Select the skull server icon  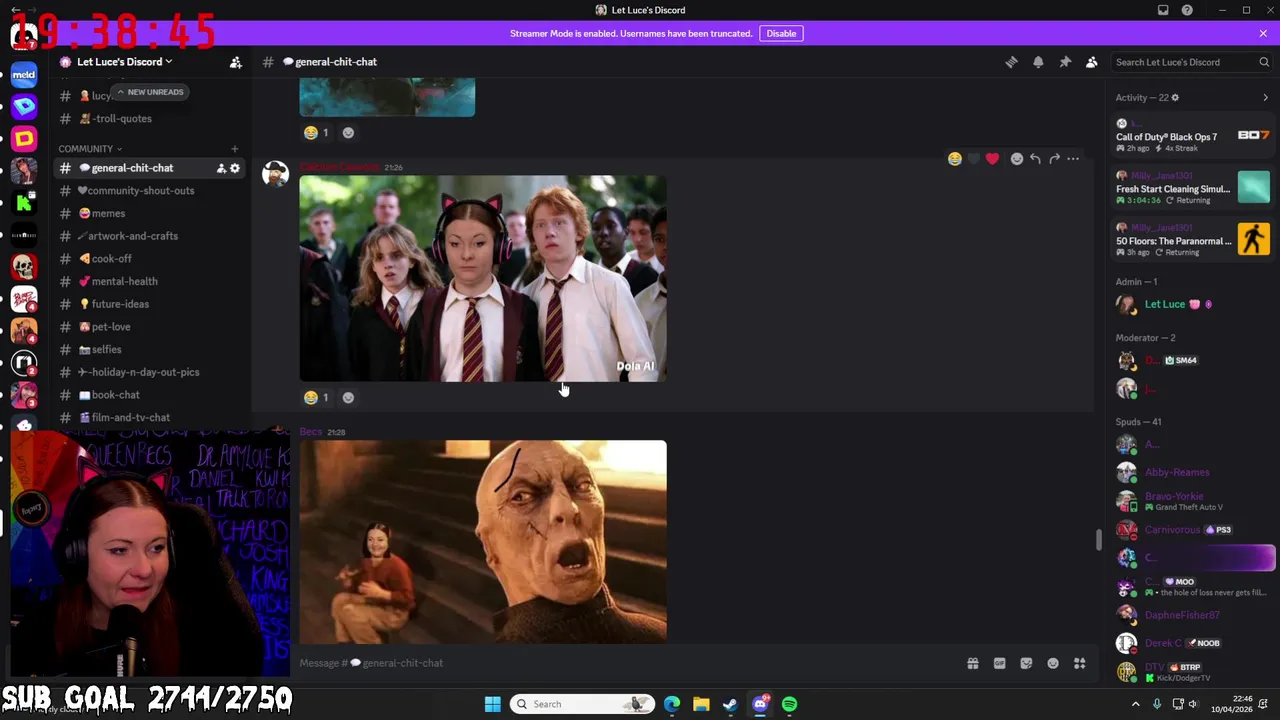pos(24,267)
